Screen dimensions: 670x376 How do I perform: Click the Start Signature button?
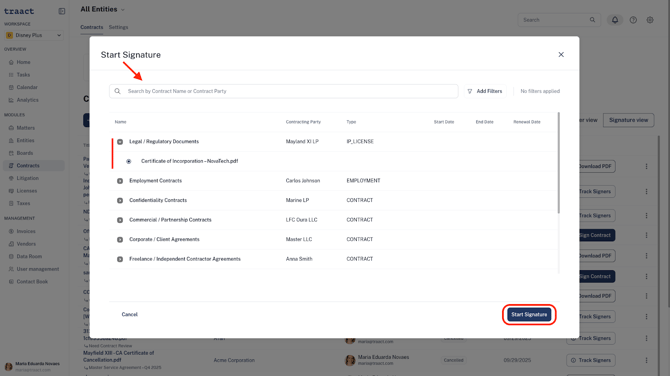(x=529, y=314)
